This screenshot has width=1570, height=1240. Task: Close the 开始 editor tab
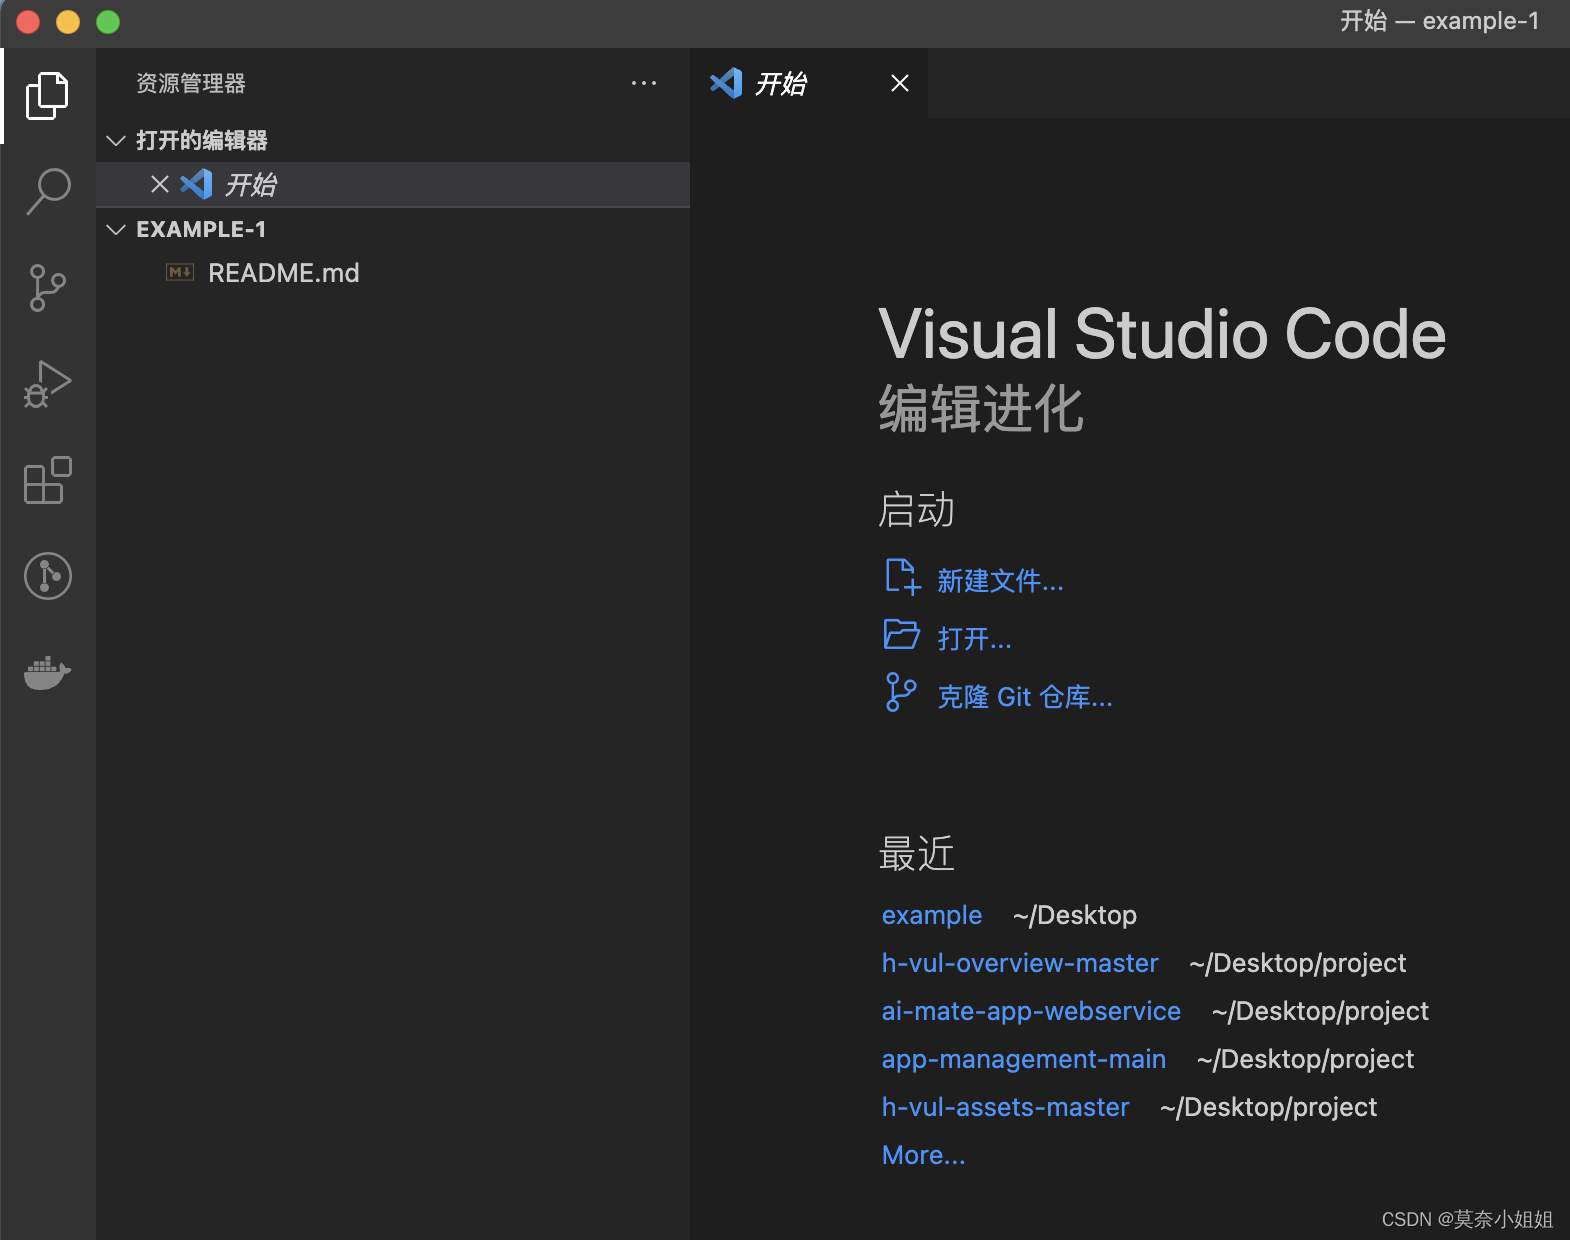[900, 83]
